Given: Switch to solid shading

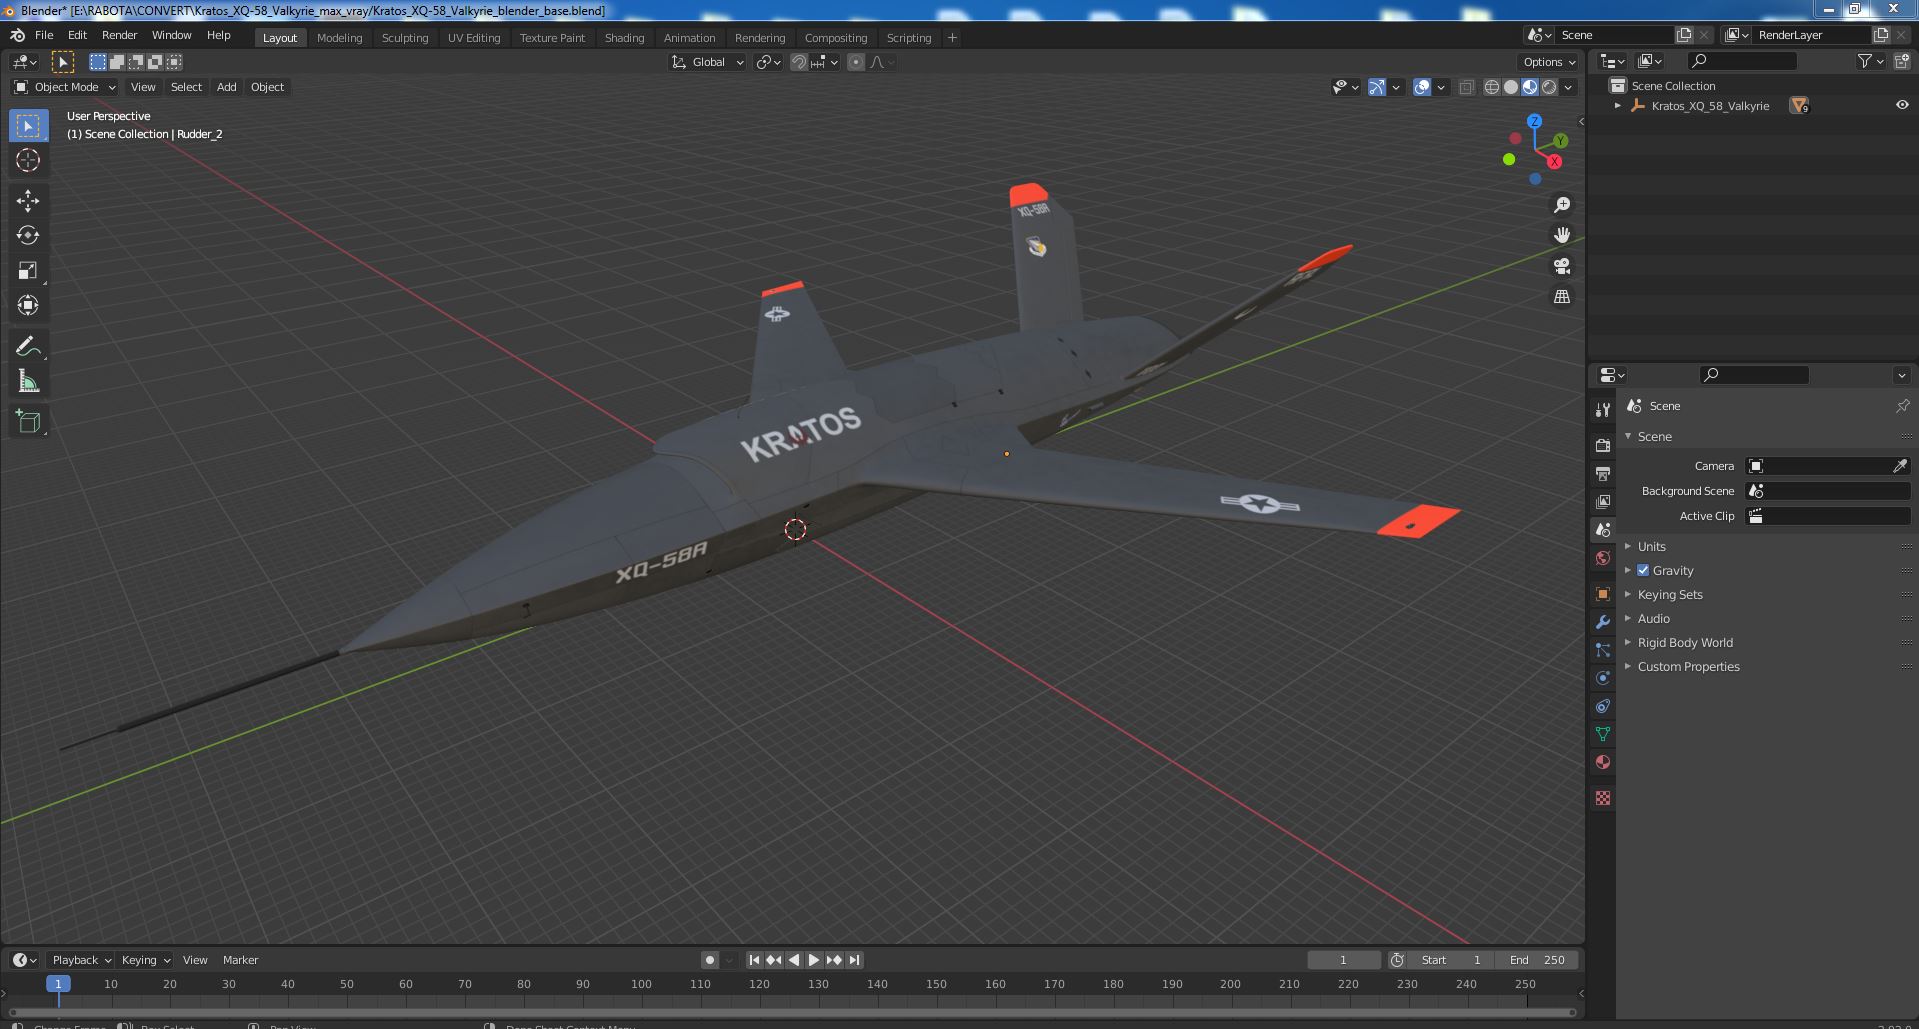Looking at the screenshot, I should click(x=1511, y=87).
